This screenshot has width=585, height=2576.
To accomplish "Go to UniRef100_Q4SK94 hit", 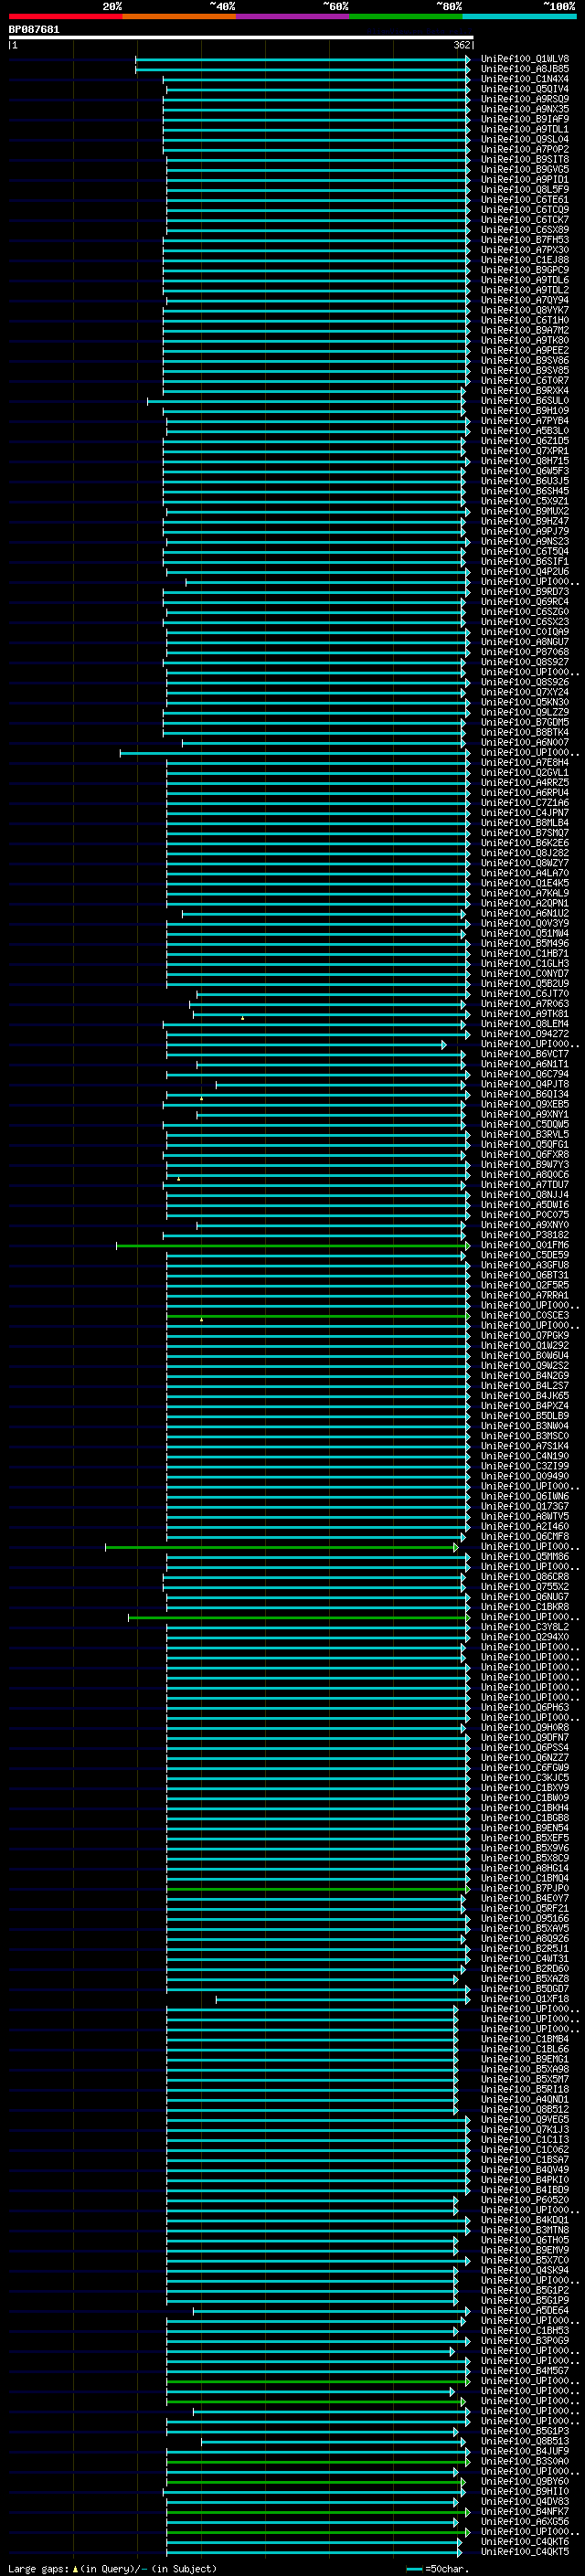I will pos(525,2270).
